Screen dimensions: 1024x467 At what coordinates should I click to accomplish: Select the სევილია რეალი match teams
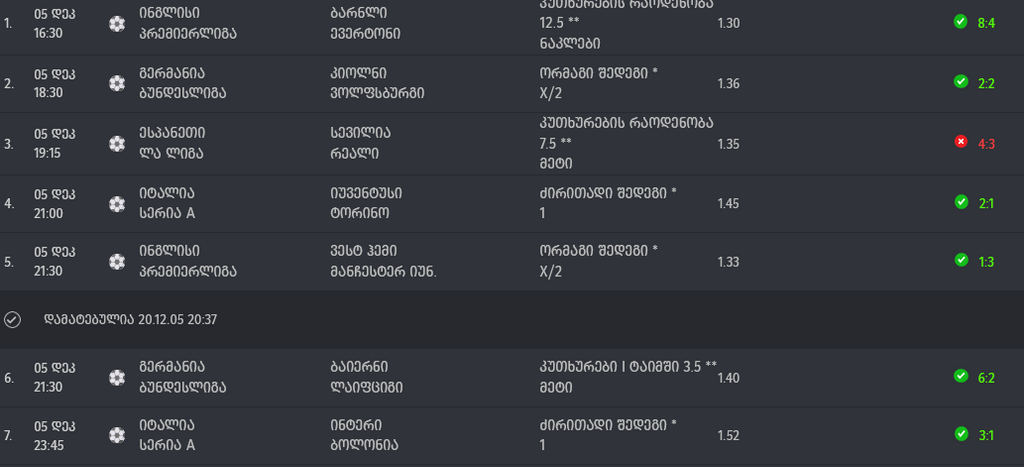[361, 143]
